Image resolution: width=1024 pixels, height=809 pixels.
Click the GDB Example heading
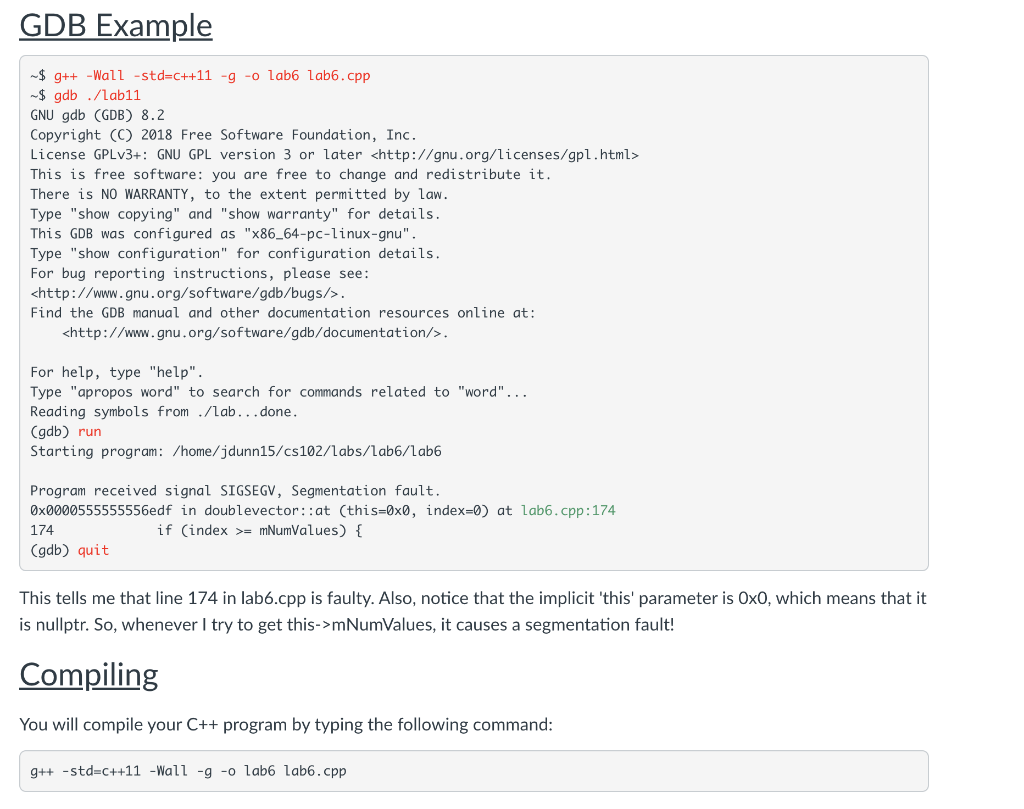pyautogui.click(x=116, y=26)
